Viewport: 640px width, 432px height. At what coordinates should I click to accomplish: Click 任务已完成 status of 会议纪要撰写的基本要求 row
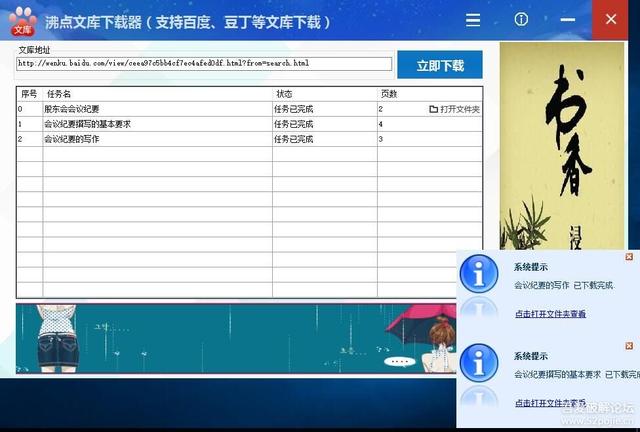[293, 124]
